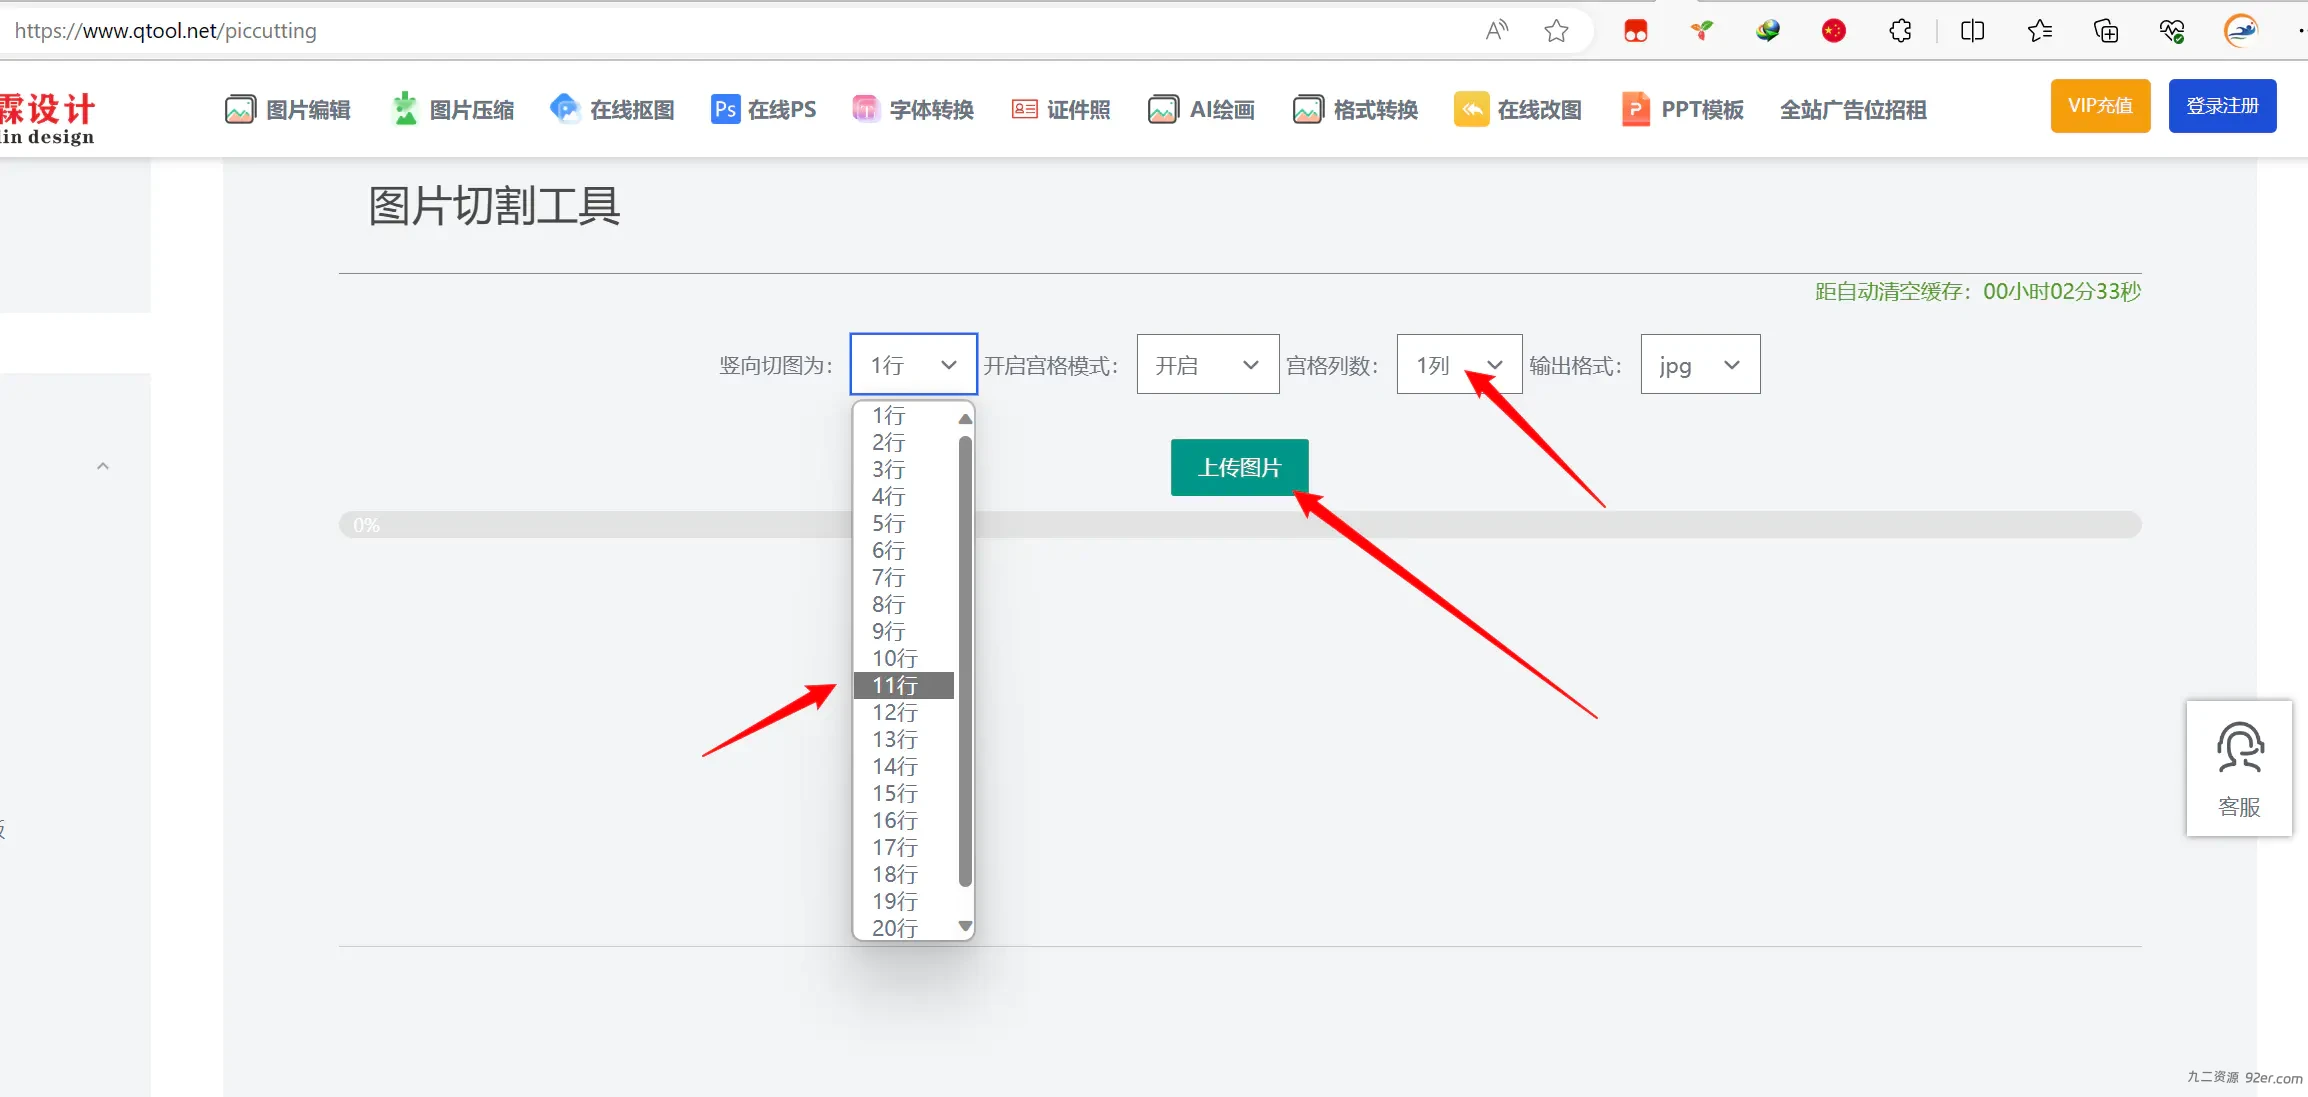Open the browser Collections icon

point(2106,31)
